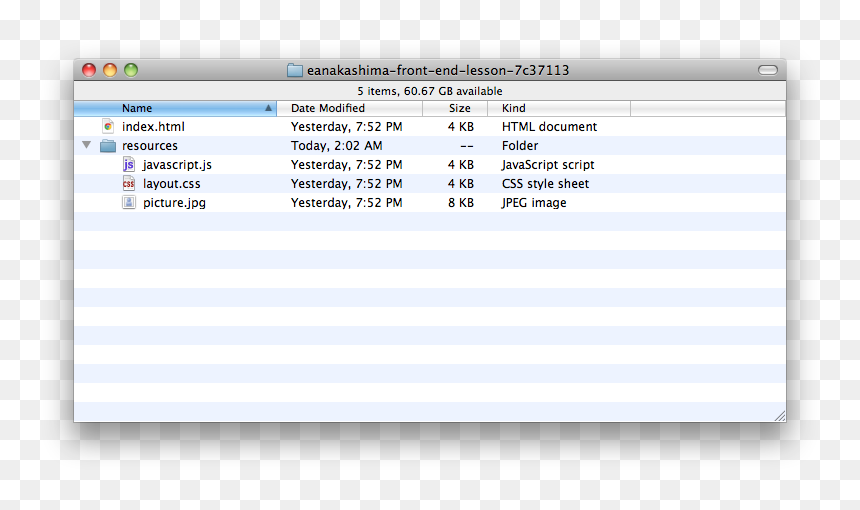Click the 4 KB size of layout.css
Screen dimensions: 860x510
click(461, 184)
